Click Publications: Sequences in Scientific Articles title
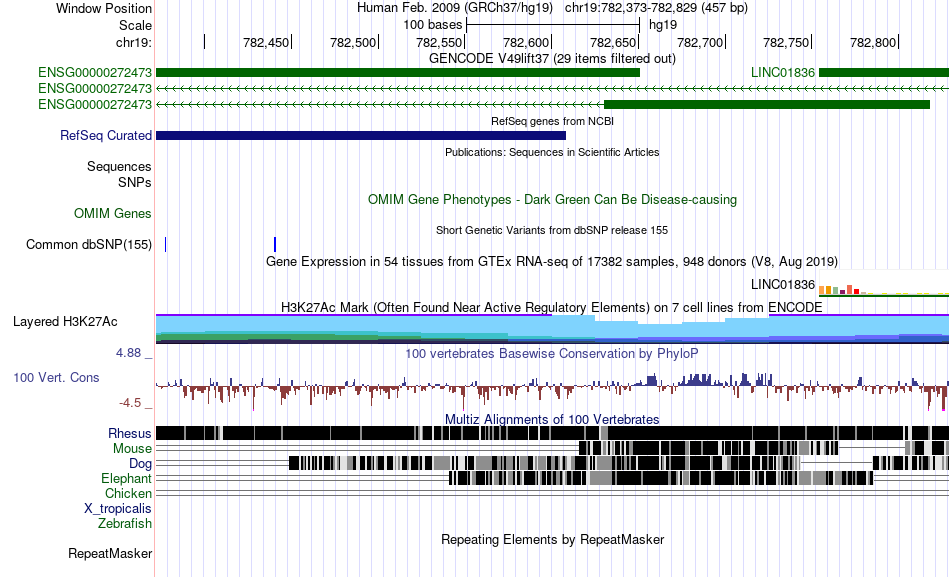950x577 pixels. tap(553, 152)
